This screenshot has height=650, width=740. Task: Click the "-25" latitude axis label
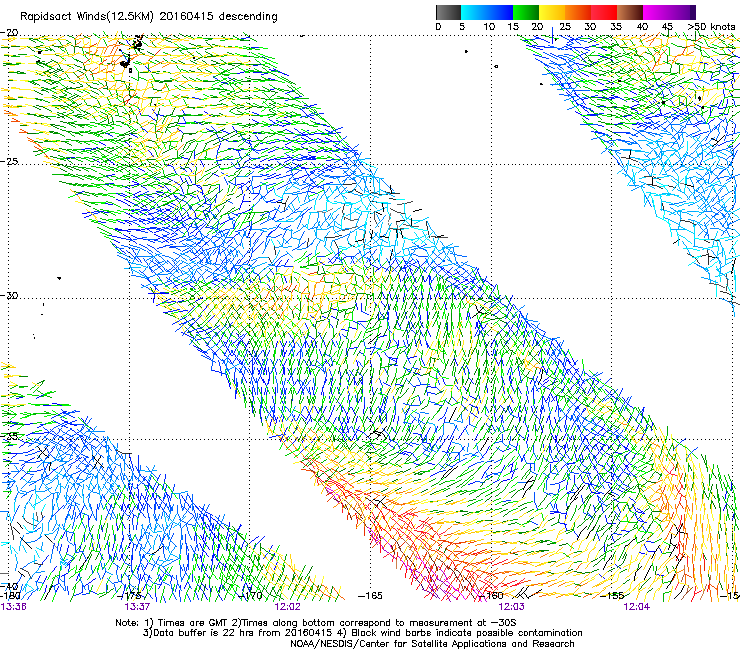click(9, 161)
